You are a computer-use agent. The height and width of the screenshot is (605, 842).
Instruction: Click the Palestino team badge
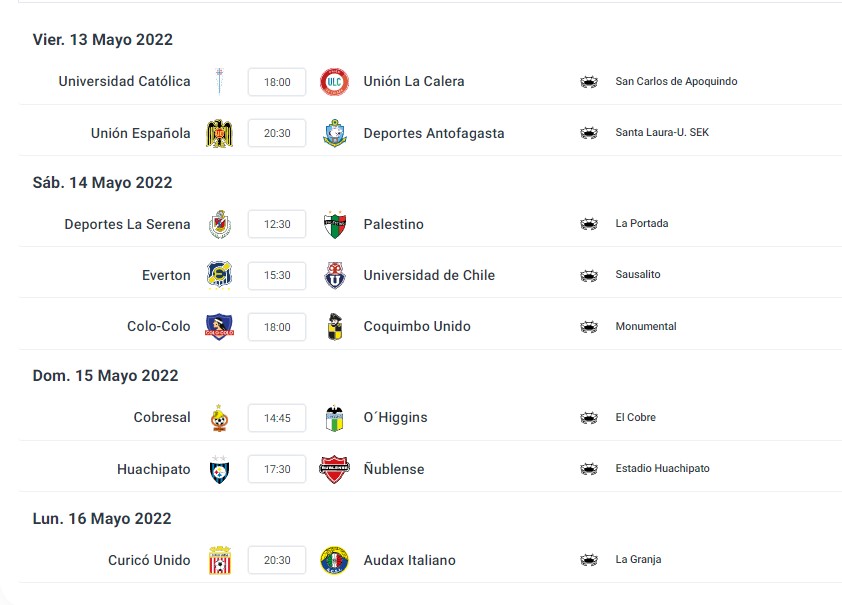pyautogui.click(x=334, y=224)
